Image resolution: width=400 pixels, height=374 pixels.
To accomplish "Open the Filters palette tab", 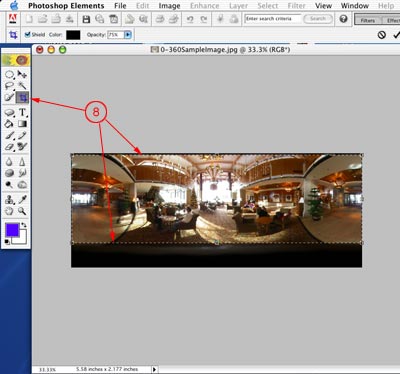I will 368,20.
